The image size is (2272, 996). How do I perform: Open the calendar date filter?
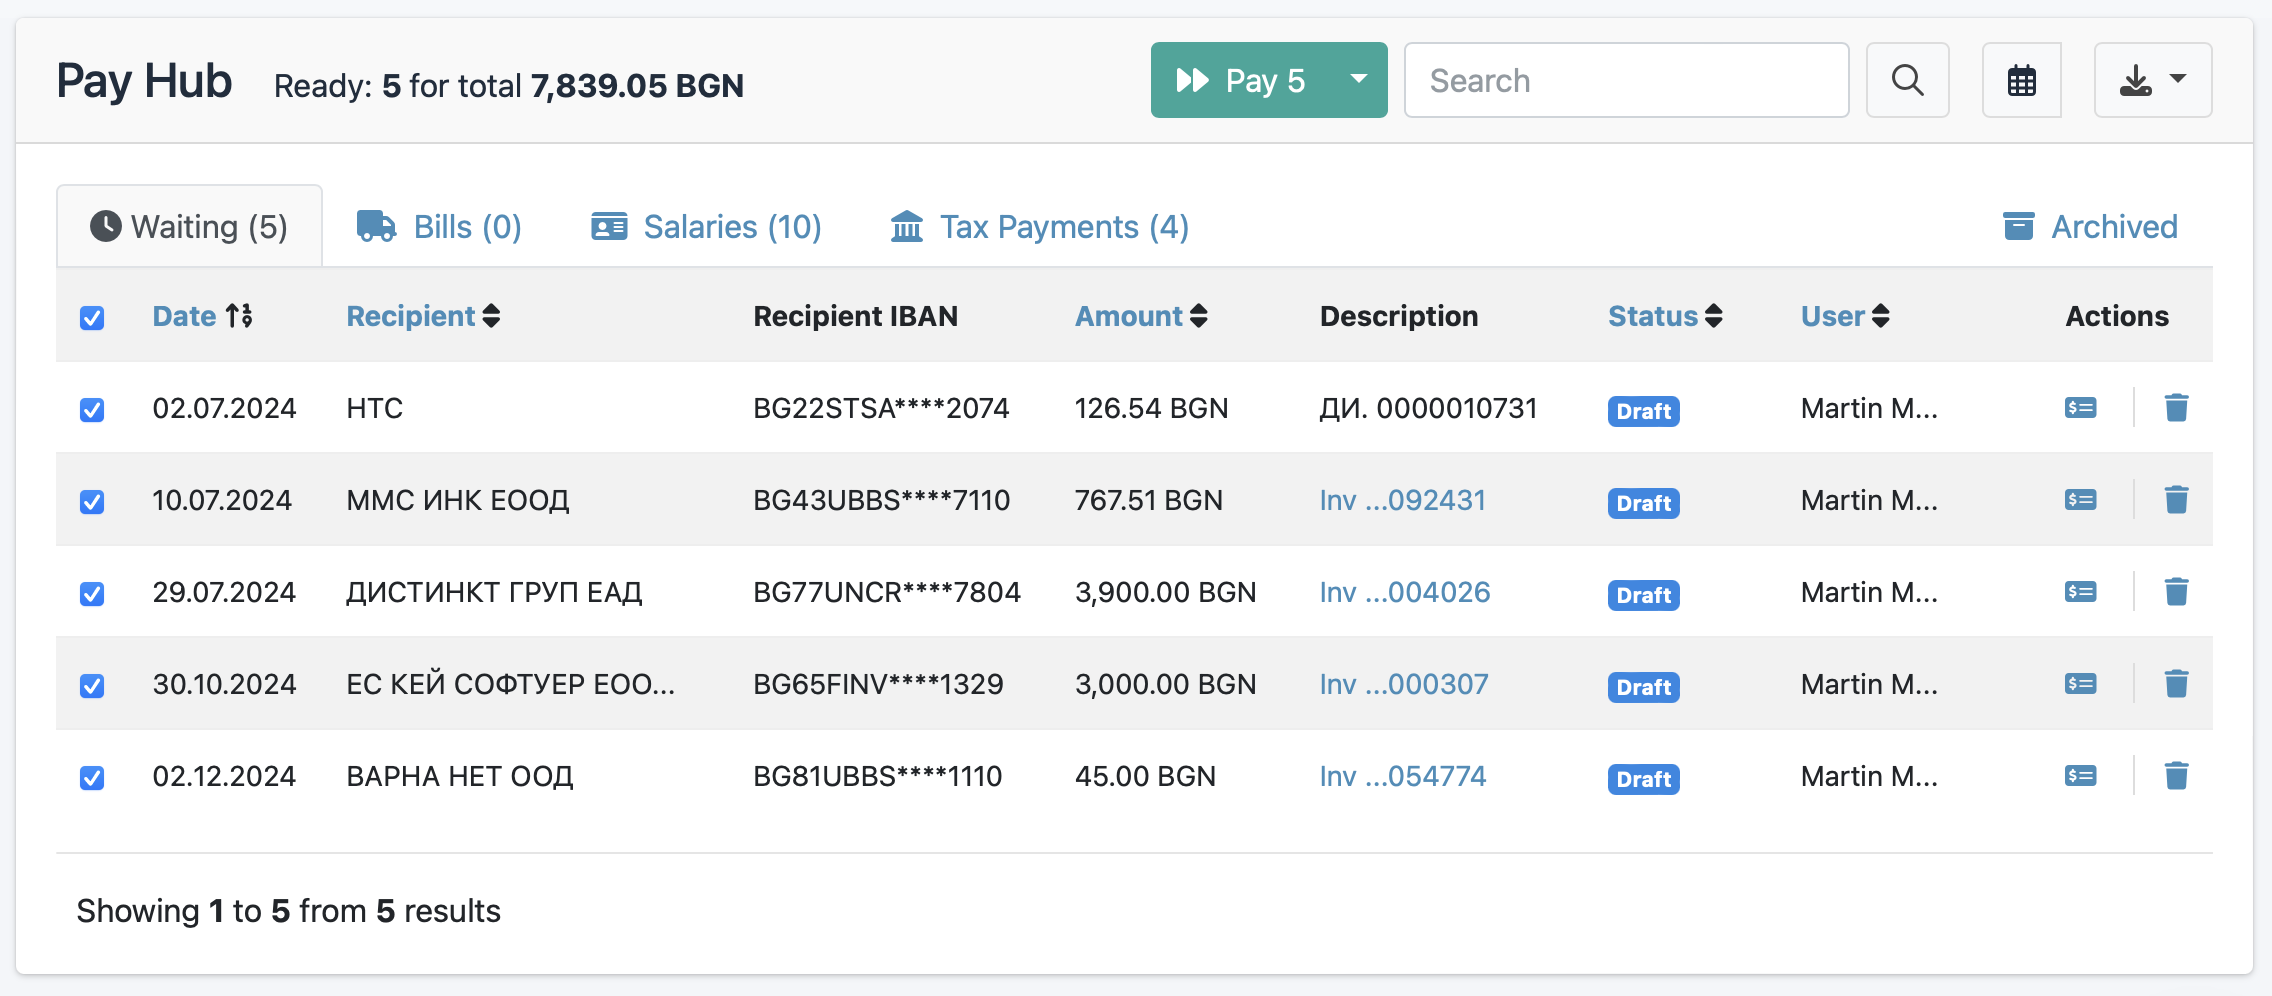click(2021, 80)
